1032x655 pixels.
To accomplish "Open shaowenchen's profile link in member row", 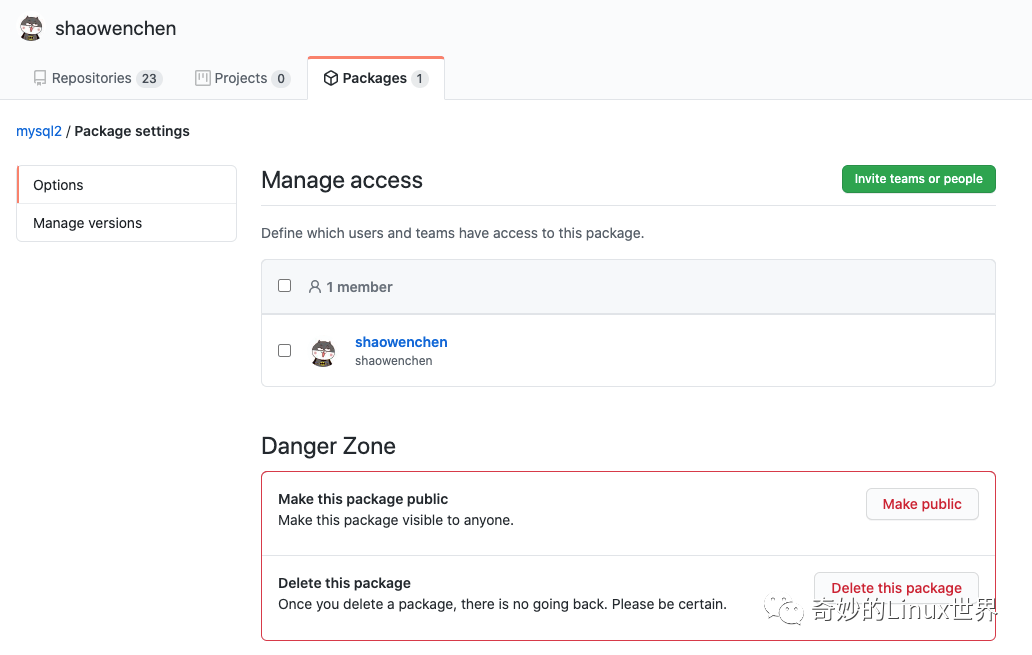I will (401, 342).
